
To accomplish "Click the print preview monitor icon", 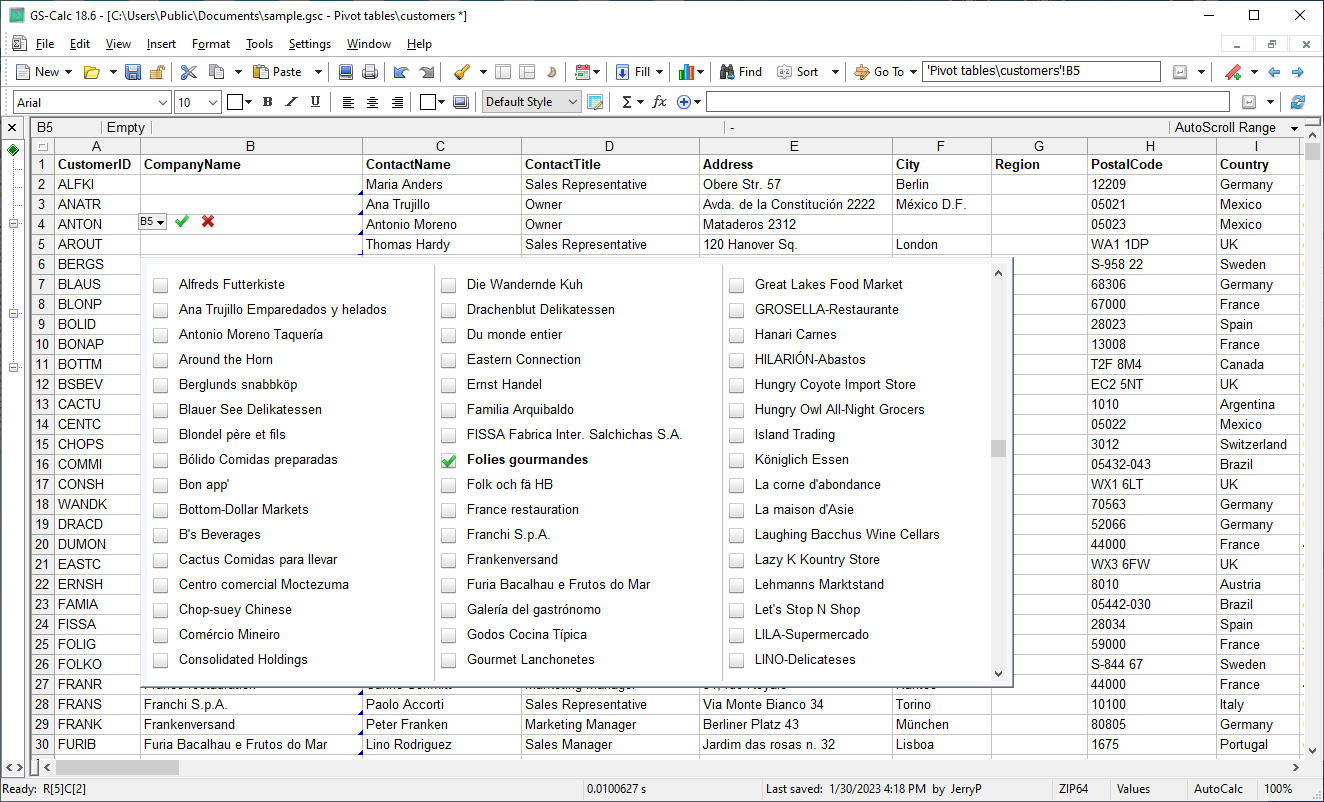I will click(346, 72).
